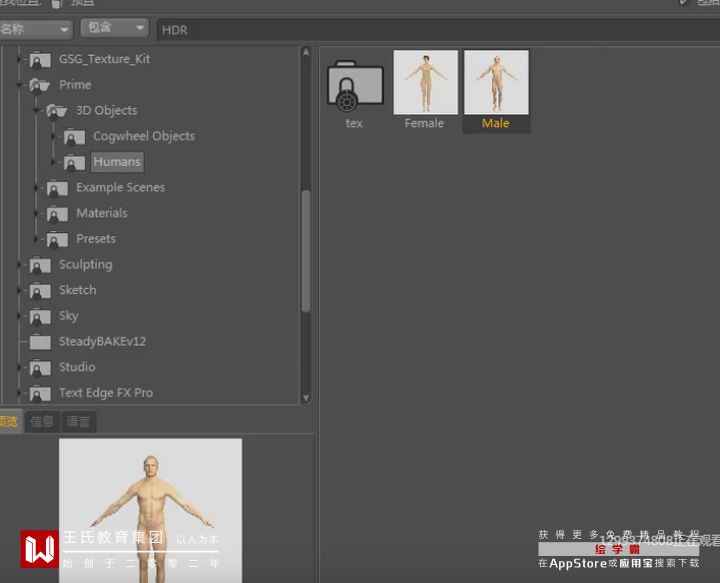Switch to the 预览 tab
This screenshot has width=720, height=583.
10,421
